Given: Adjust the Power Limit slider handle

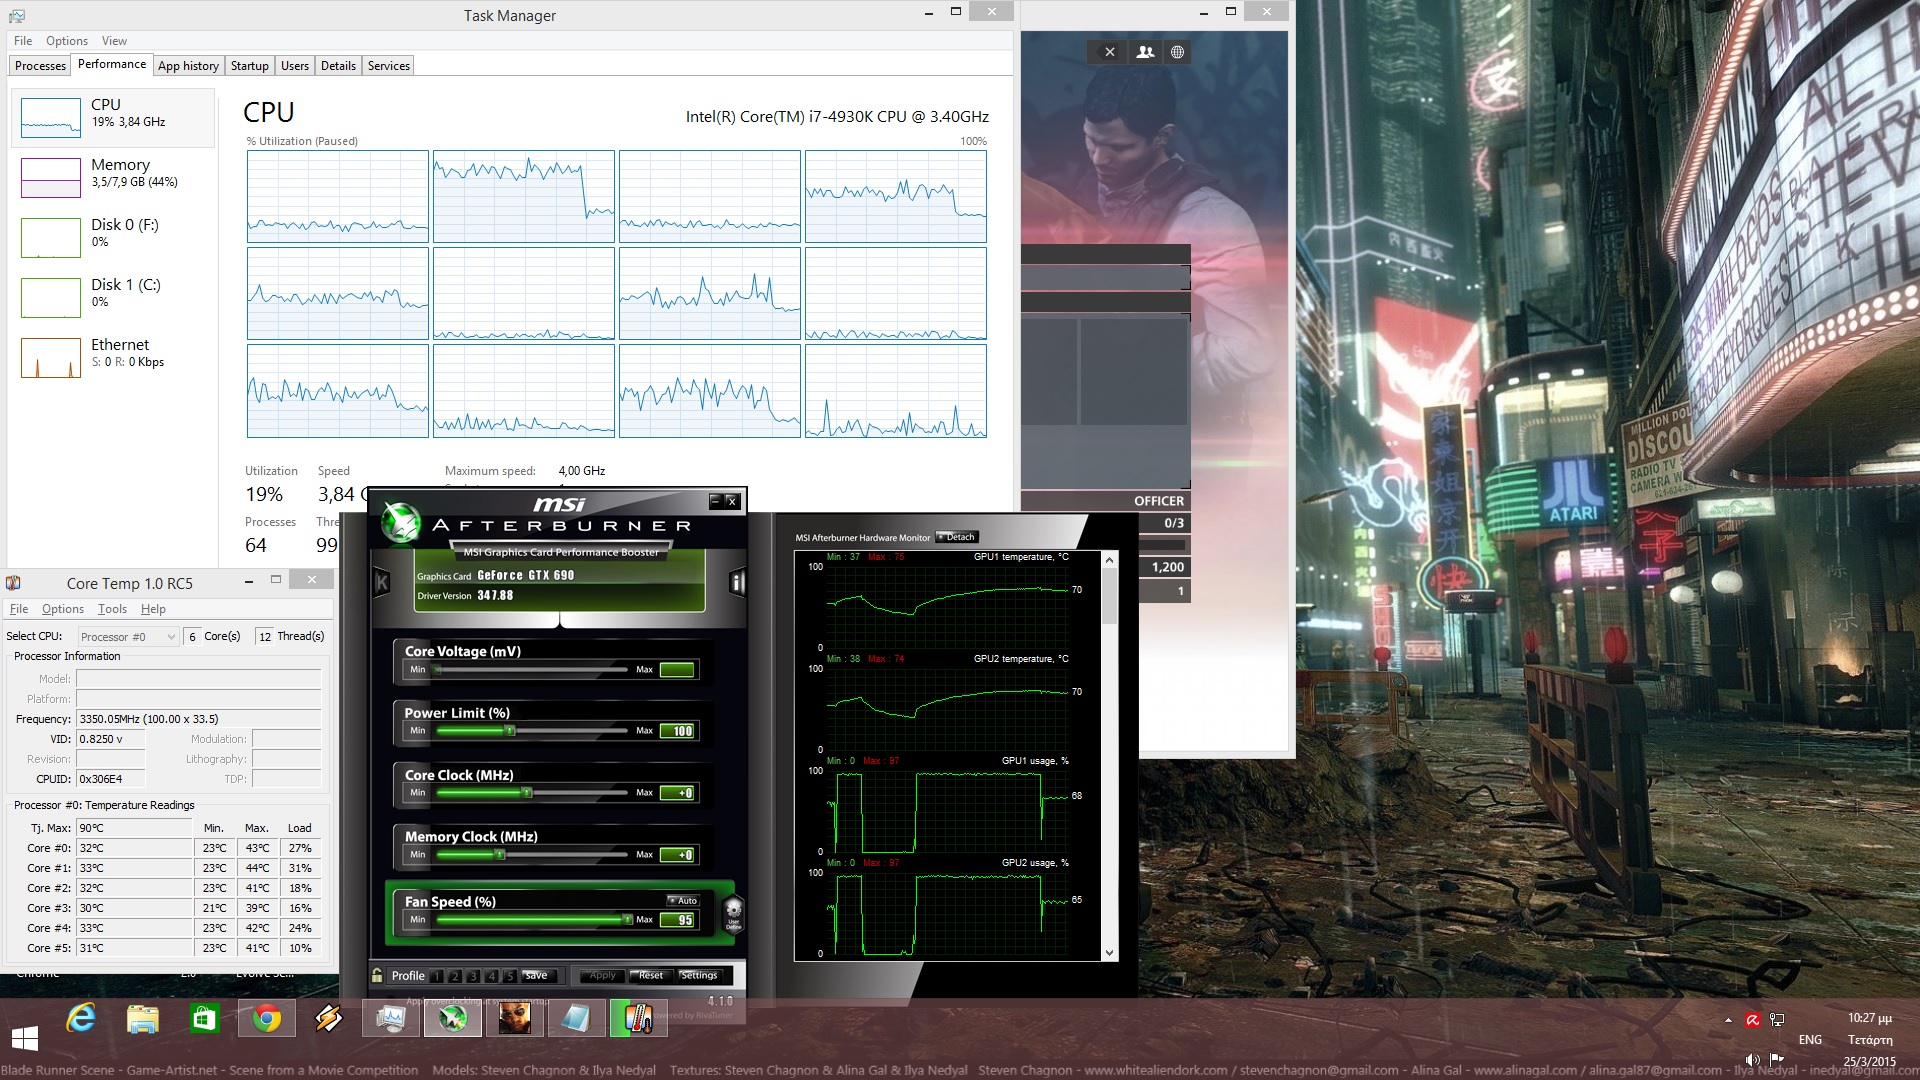Looking at the screenshot, I should click(510, 731).
